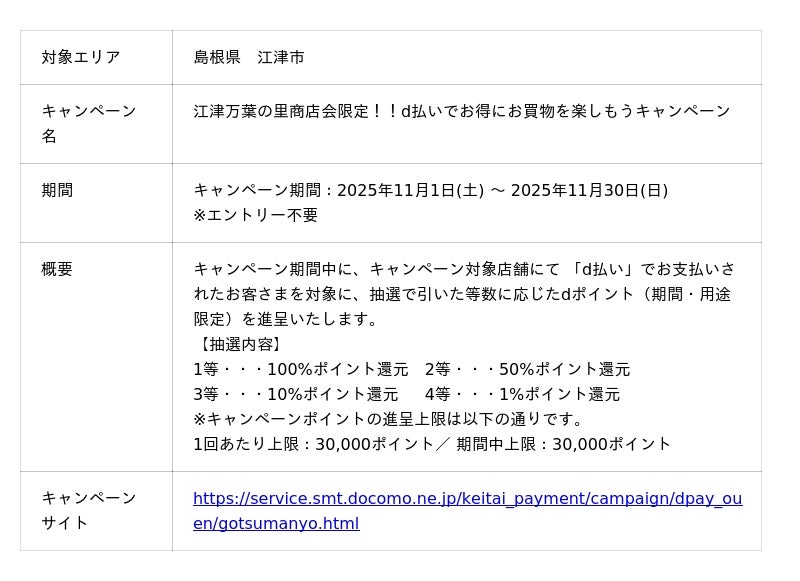Image resolution: width=800 pixels, height=581 pixels.
Task: Open the docomo d払い campaign site link
Action: point(467,499)
